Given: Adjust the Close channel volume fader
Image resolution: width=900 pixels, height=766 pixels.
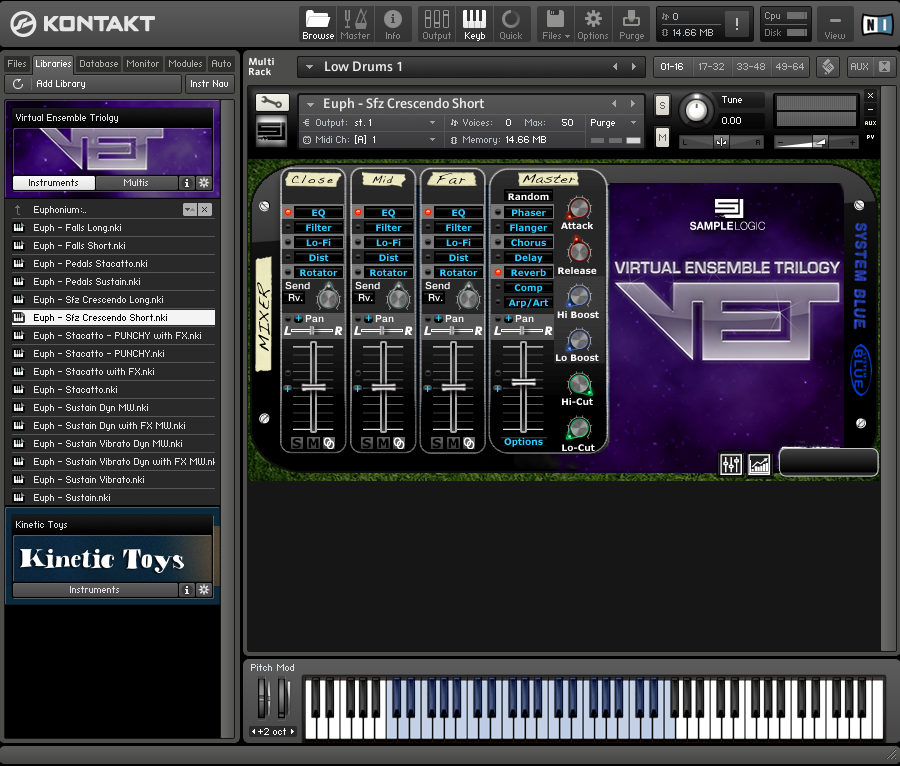Looking at the screenshot, I should point(313,388).
